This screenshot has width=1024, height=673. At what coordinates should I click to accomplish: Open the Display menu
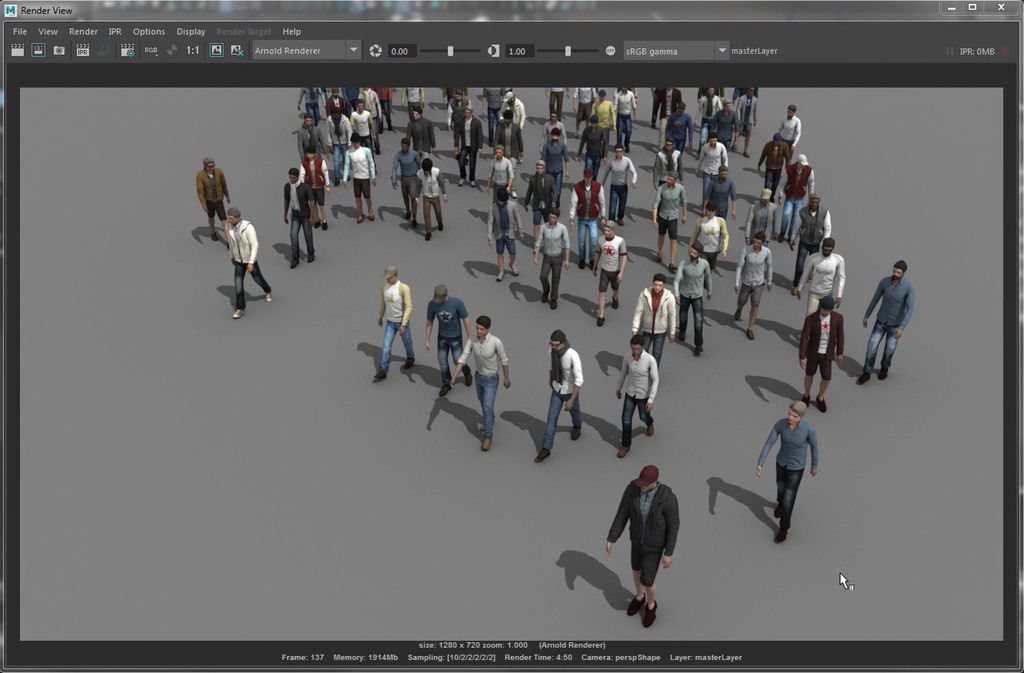pos(190,31)
